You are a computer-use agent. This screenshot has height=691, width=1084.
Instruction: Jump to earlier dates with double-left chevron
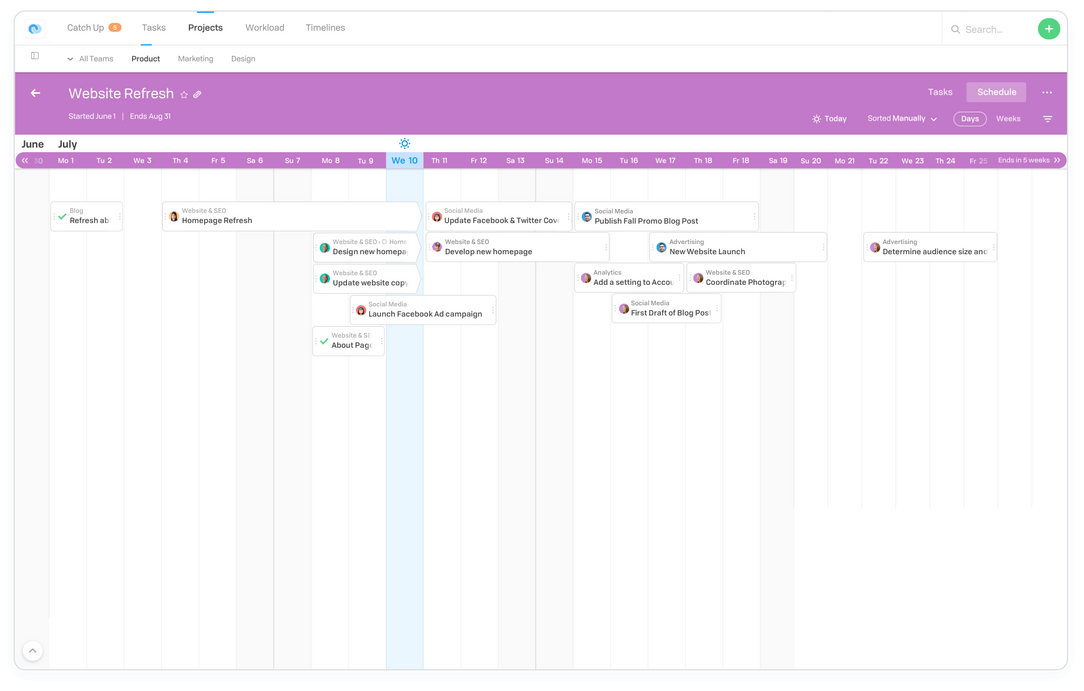[x=25, y=160]
